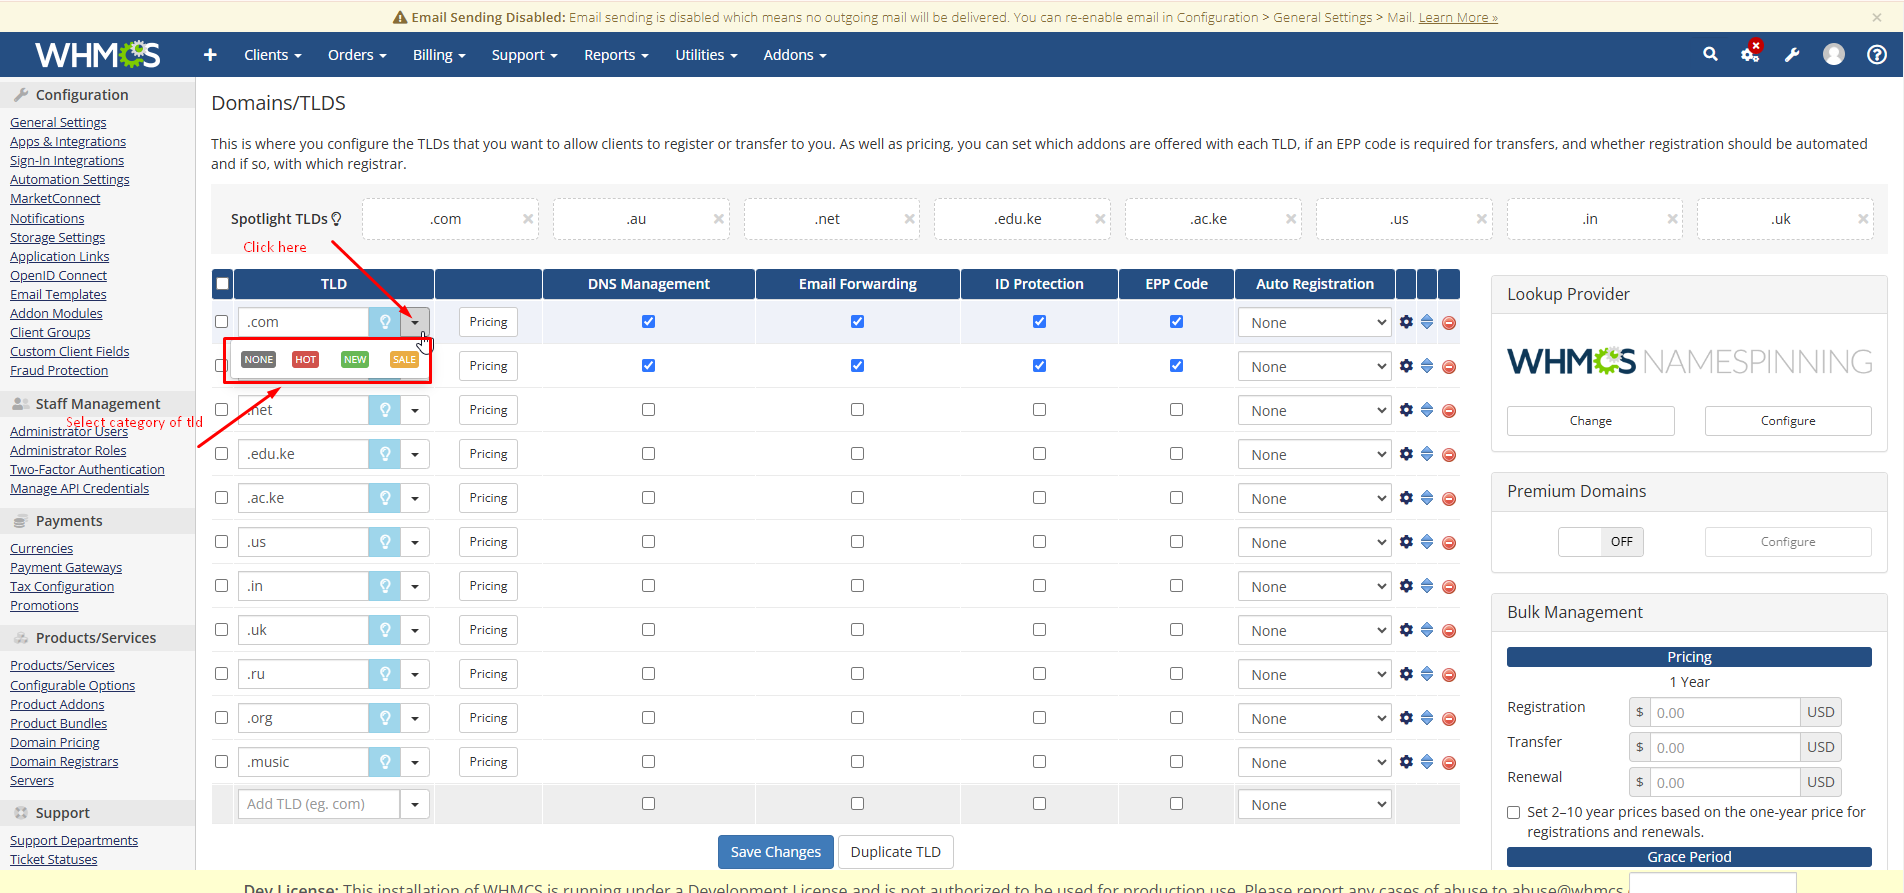Click the user account avatar icon
Screen dimensions: 1904x893
click(x=1833, y=55)
